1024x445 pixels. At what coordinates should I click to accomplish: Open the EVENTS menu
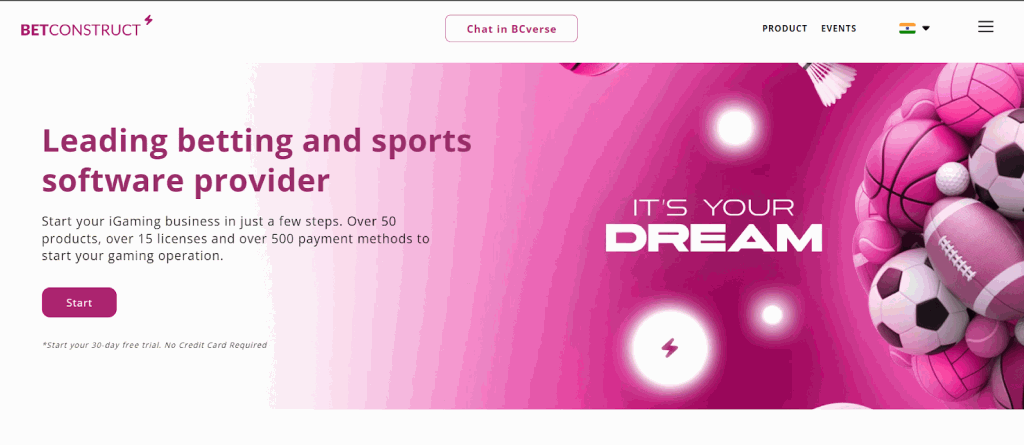838,28
